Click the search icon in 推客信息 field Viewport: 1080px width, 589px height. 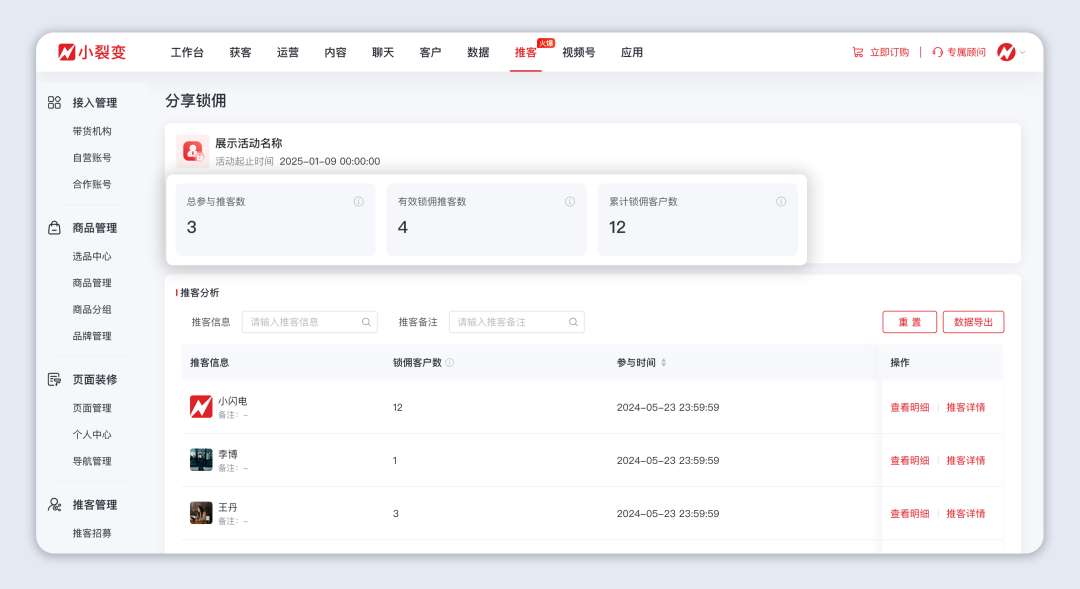366,322
